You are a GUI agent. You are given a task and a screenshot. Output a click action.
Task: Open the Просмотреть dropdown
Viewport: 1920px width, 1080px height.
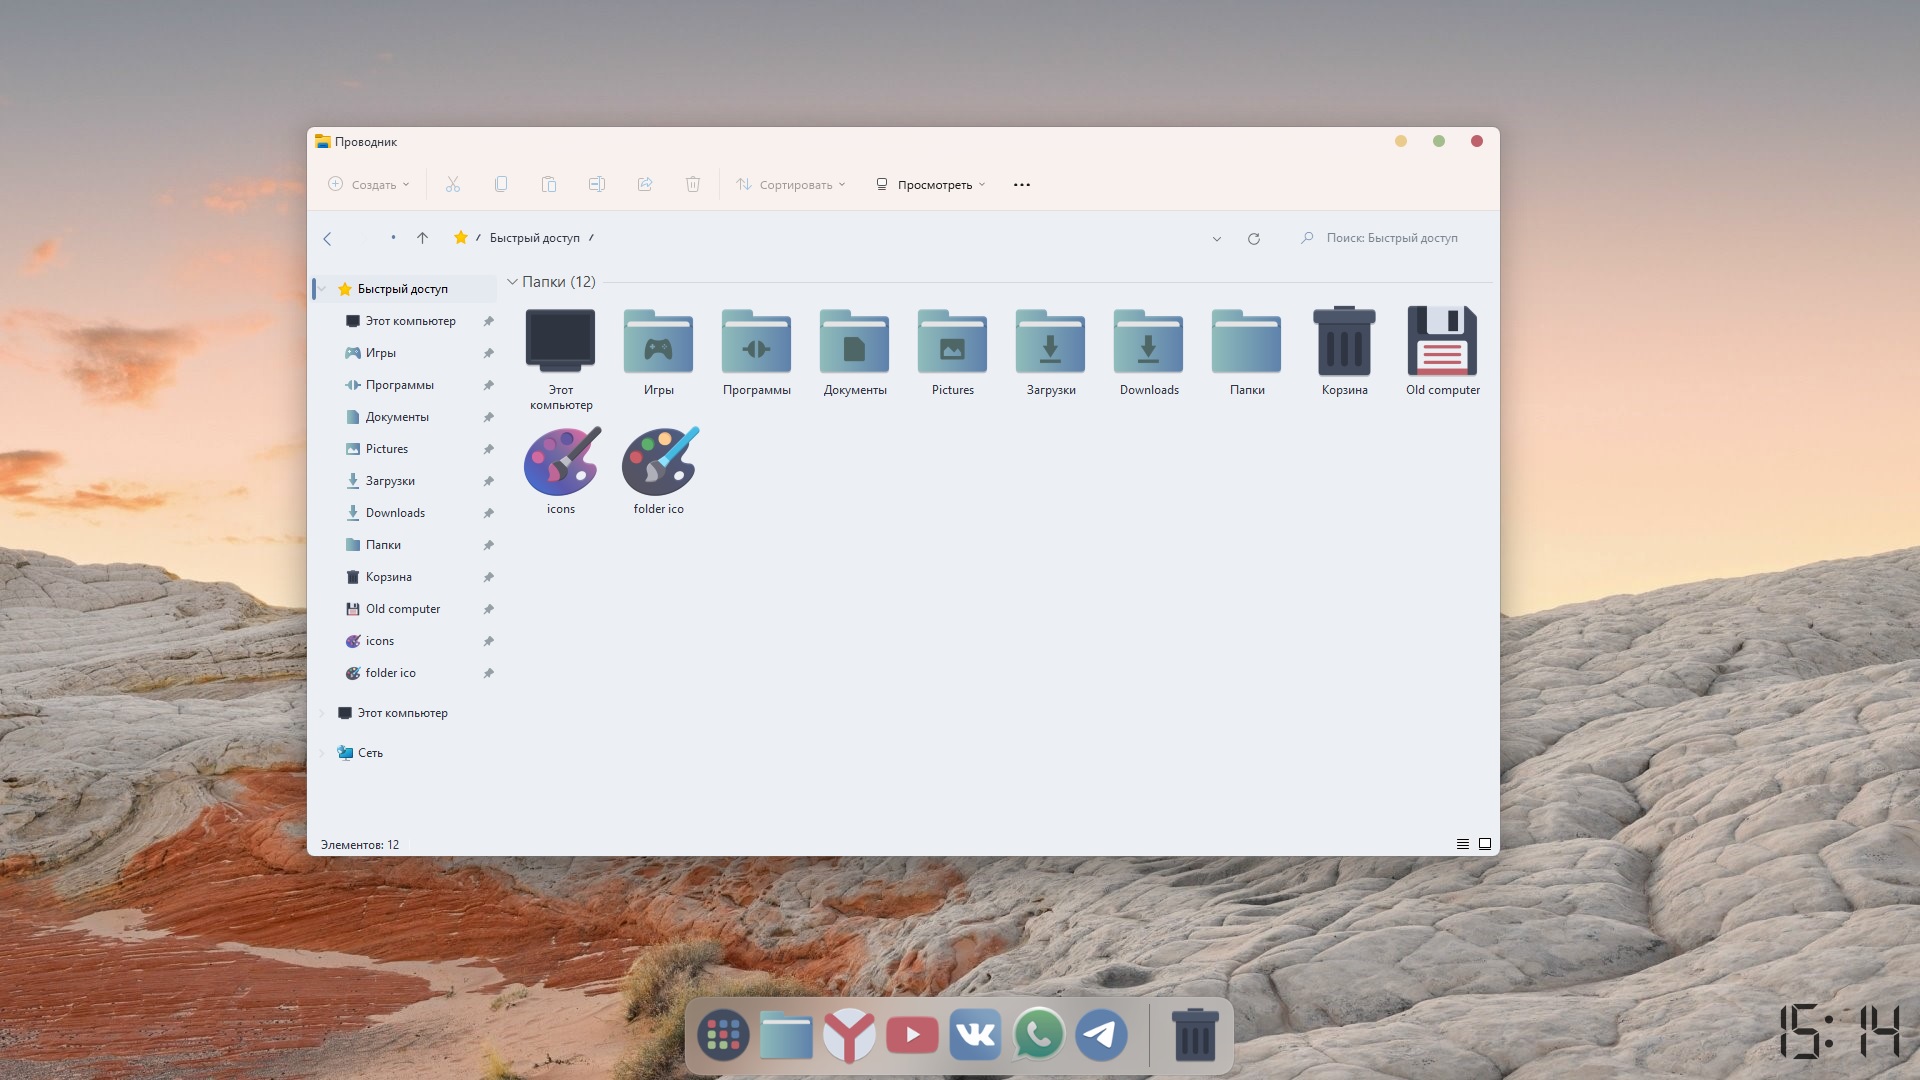931,184
